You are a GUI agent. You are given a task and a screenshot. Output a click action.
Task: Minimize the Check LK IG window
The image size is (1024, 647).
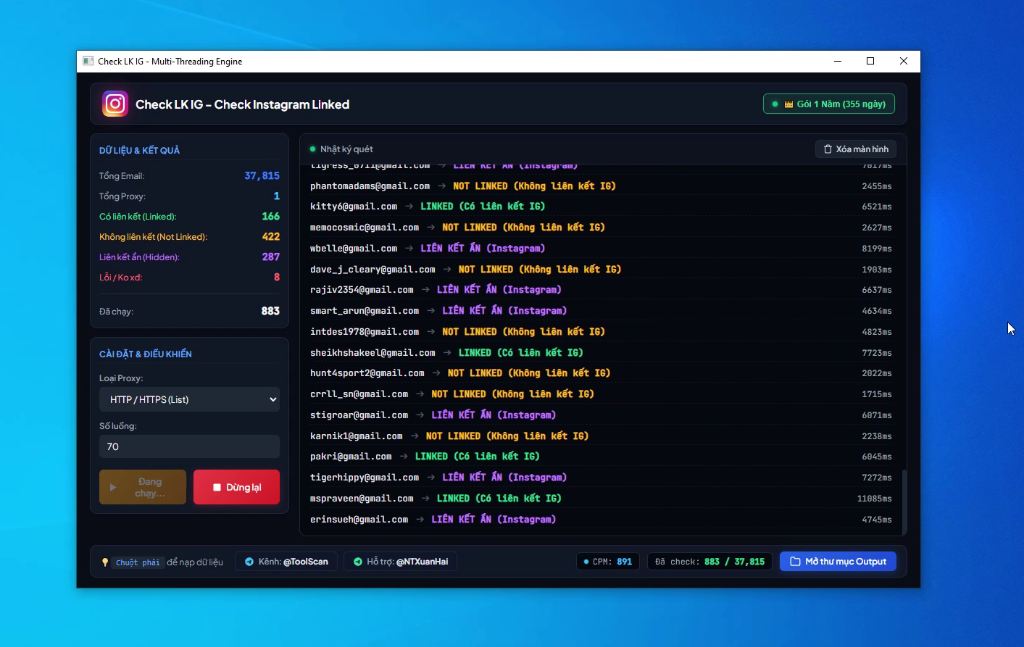tap(837, 61)
